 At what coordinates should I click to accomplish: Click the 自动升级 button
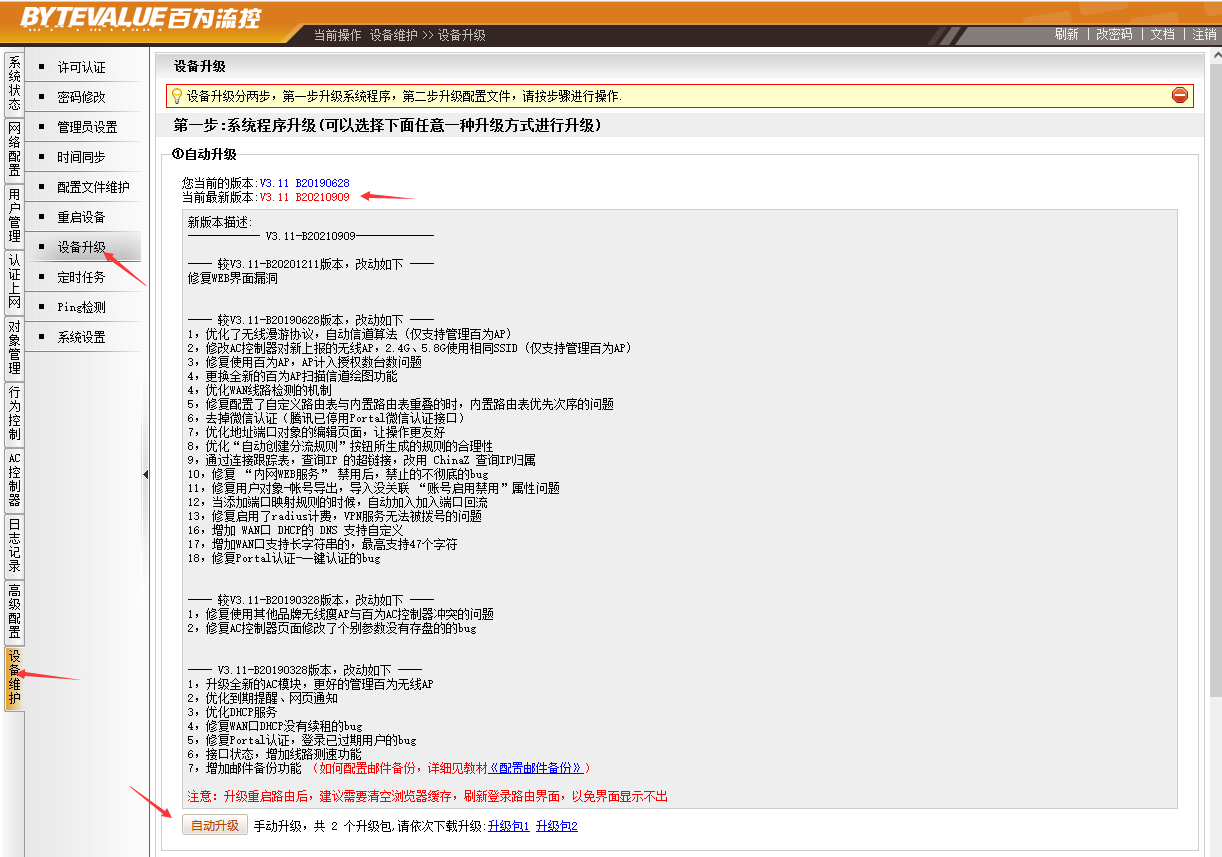(215, 826)
